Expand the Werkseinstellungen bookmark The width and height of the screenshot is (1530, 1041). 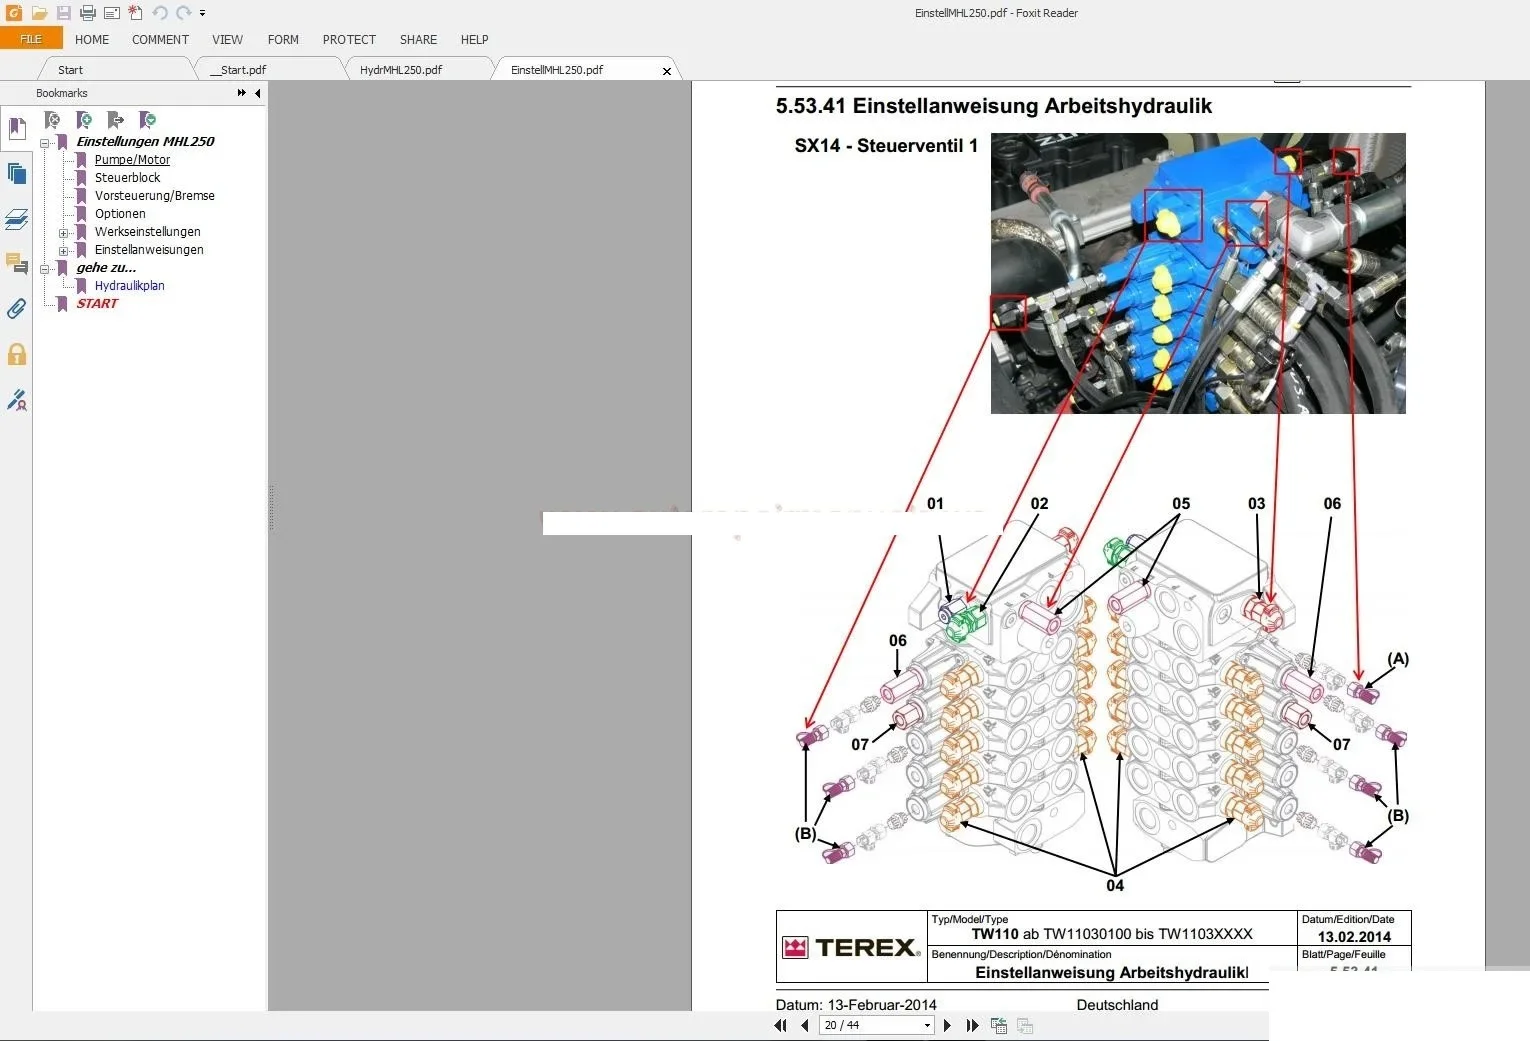pos(63,233)
